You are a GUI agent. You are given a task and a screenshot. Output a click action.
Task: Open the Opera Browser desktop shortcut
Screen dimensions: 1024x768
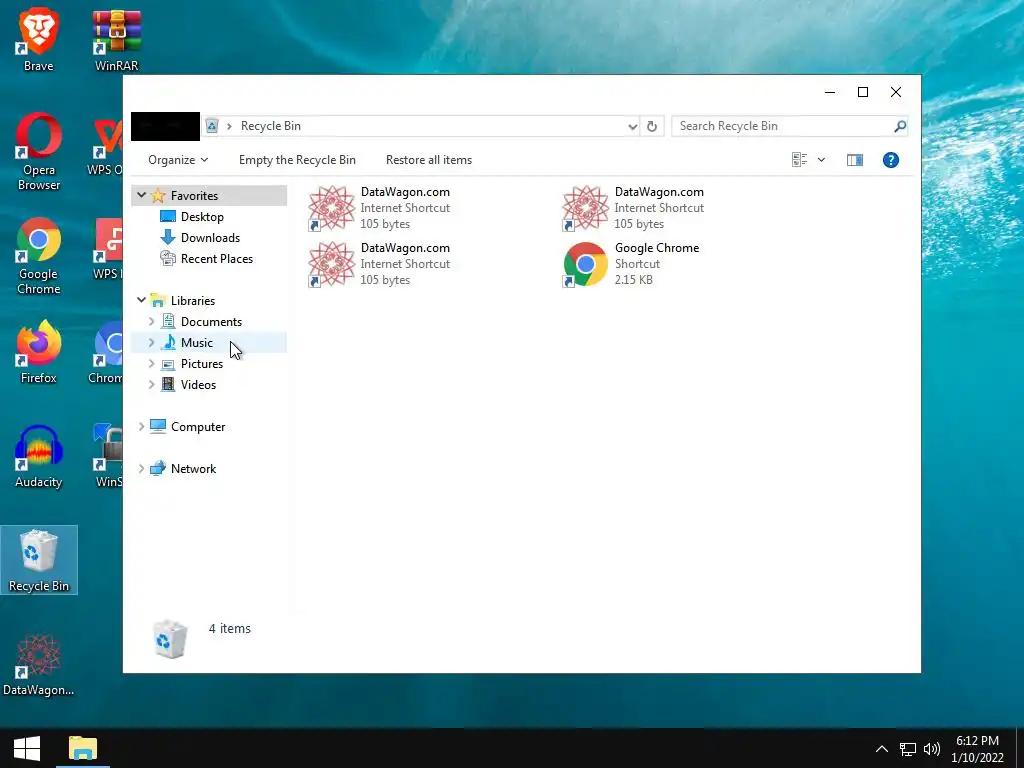coord(39,152)
